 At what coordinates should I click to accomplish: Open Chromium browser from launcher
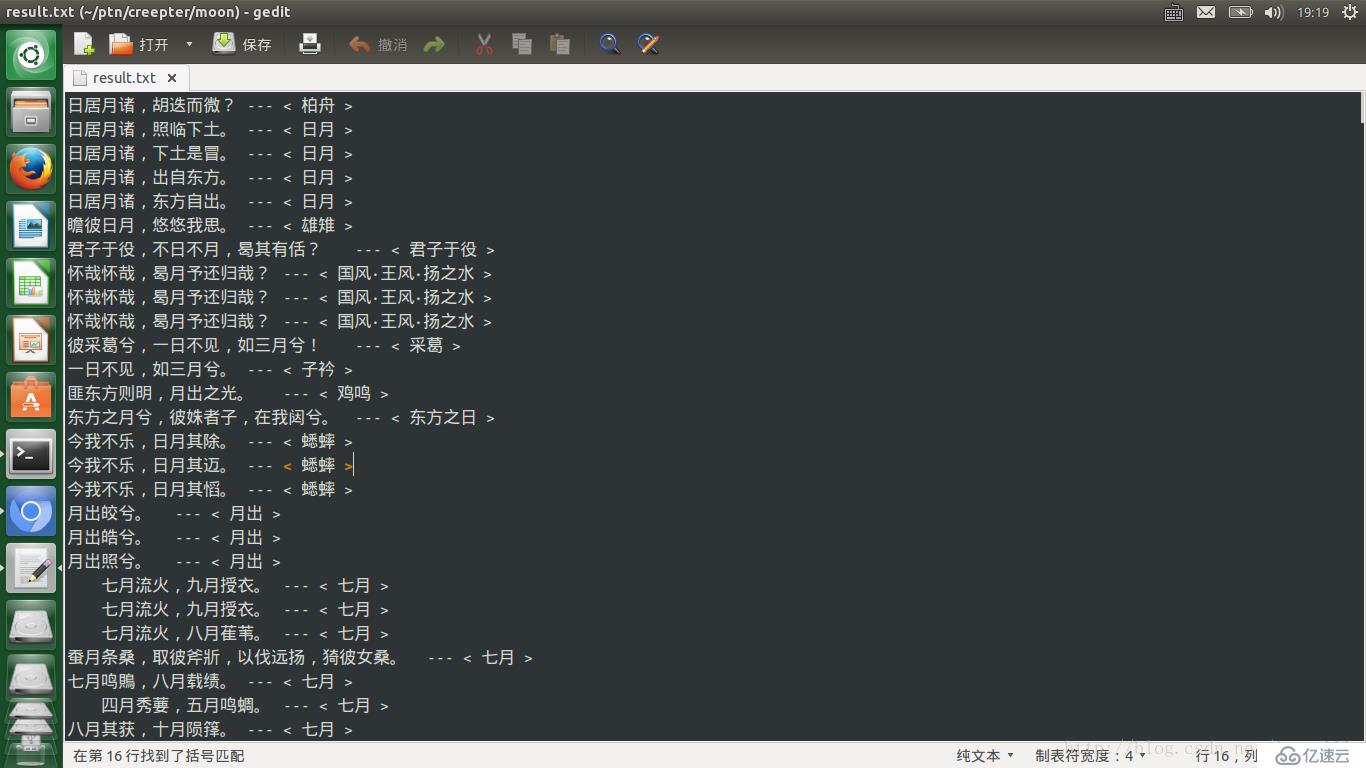pyautogui.click(x=31, y=512)
